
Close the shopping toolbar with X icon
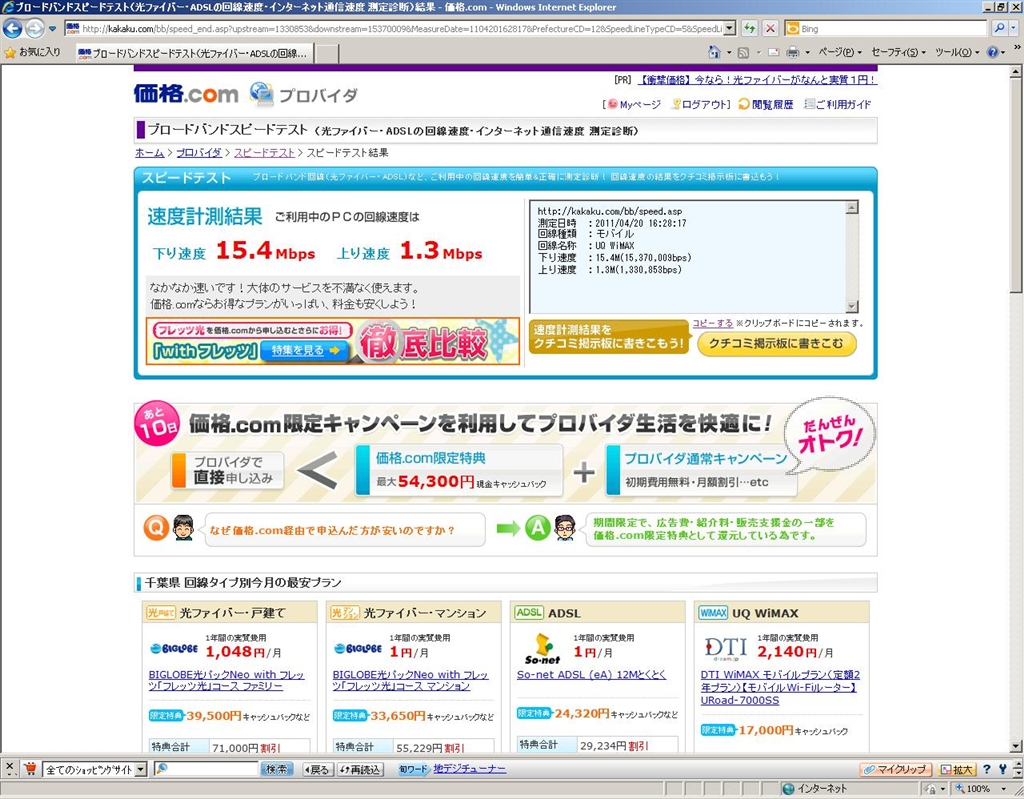click(10, 768)
